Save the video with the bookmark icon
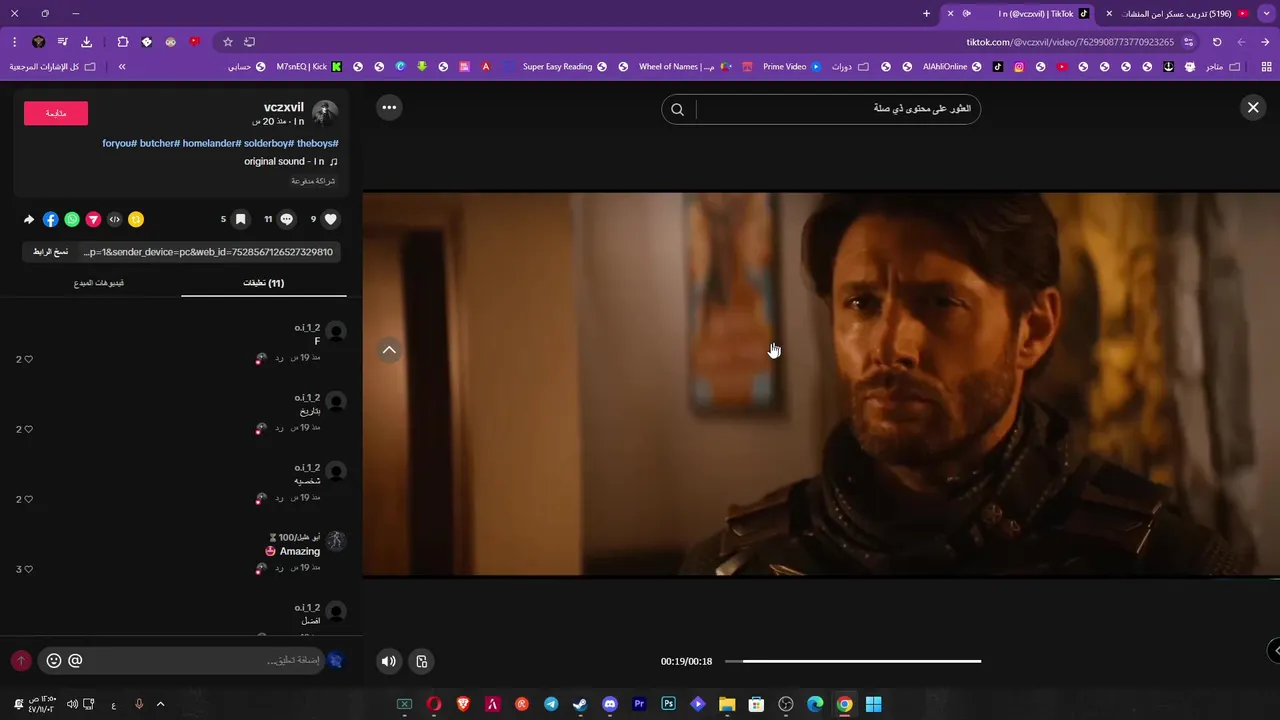The height and width of the screenshot is (720, 1280). [240, 219]
